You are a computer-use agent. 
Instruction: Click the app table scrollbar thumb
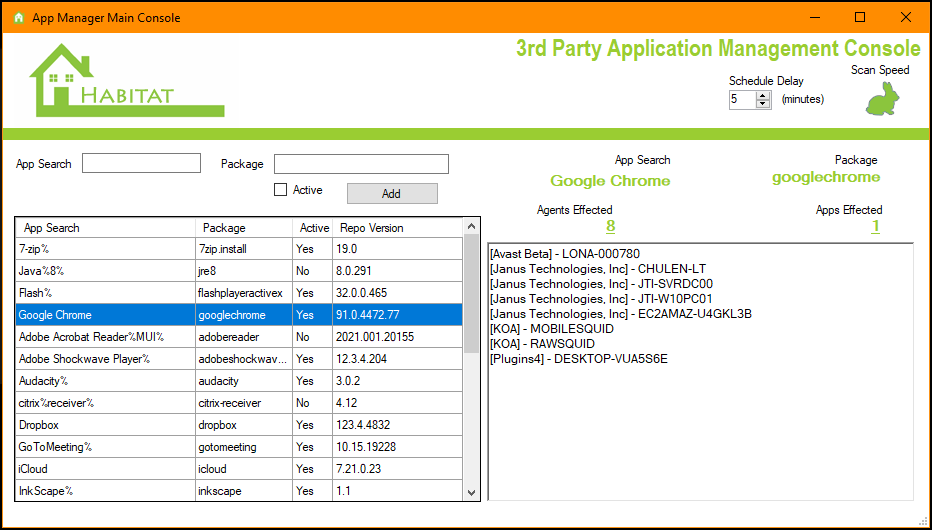[x=471, y=294]
